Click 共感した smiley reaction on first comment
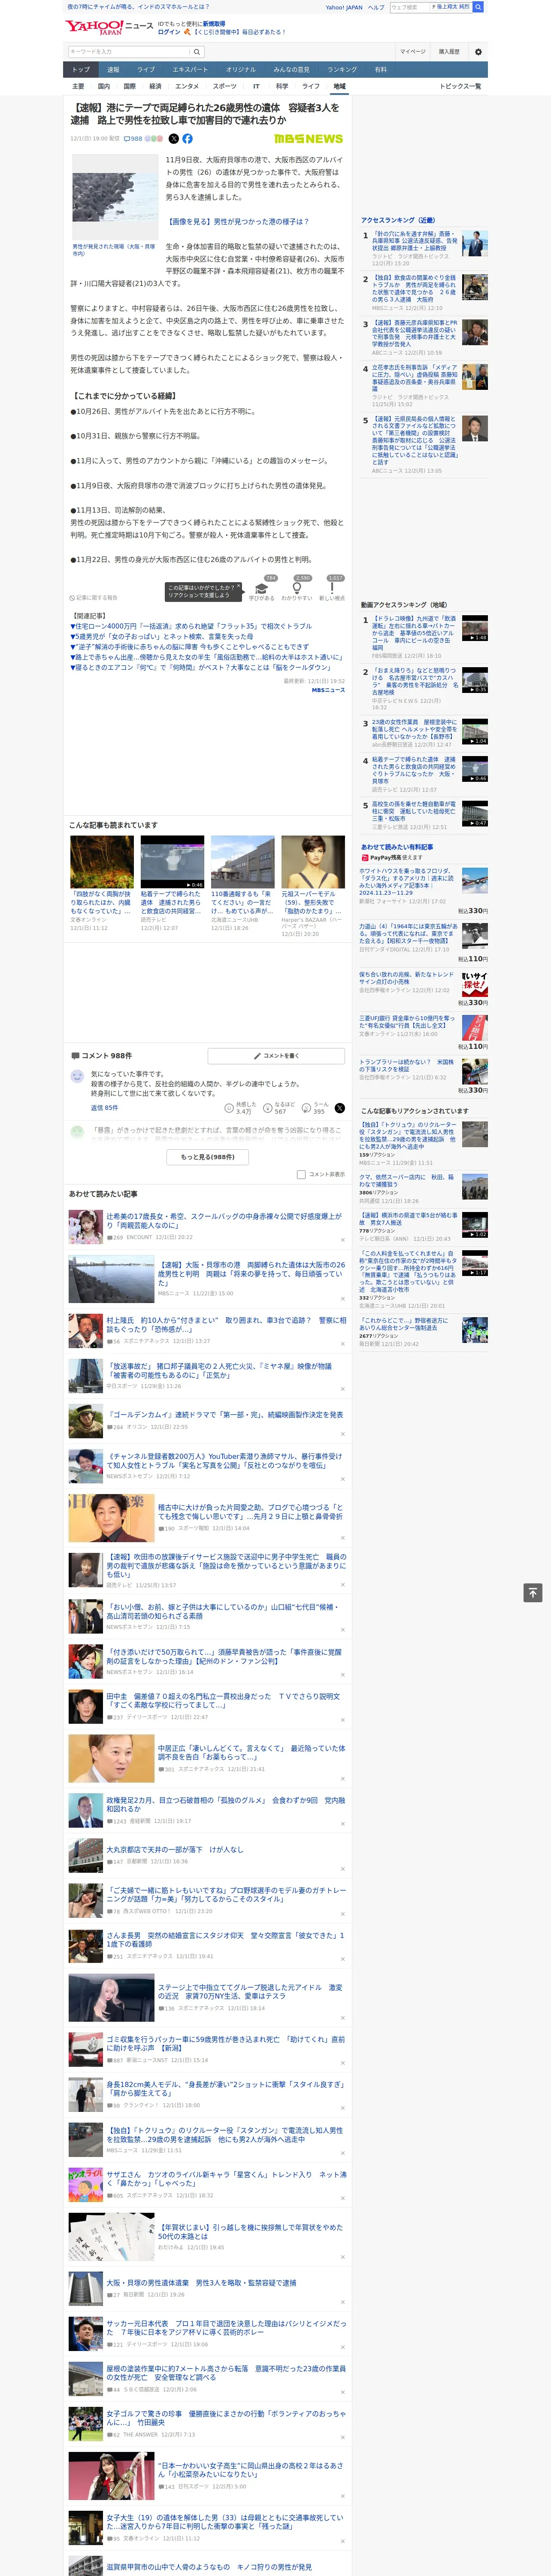 point(241,1108)
